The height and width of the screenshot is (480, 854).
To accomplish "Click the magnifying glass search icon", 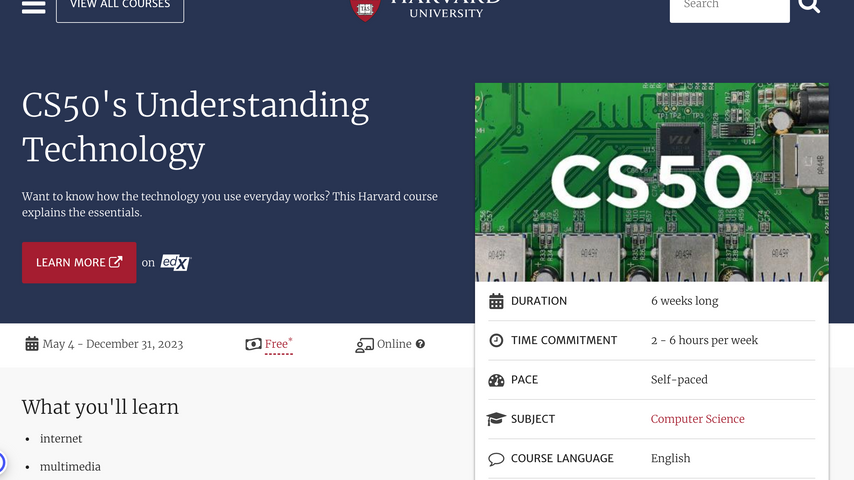I will coord(809,5).
